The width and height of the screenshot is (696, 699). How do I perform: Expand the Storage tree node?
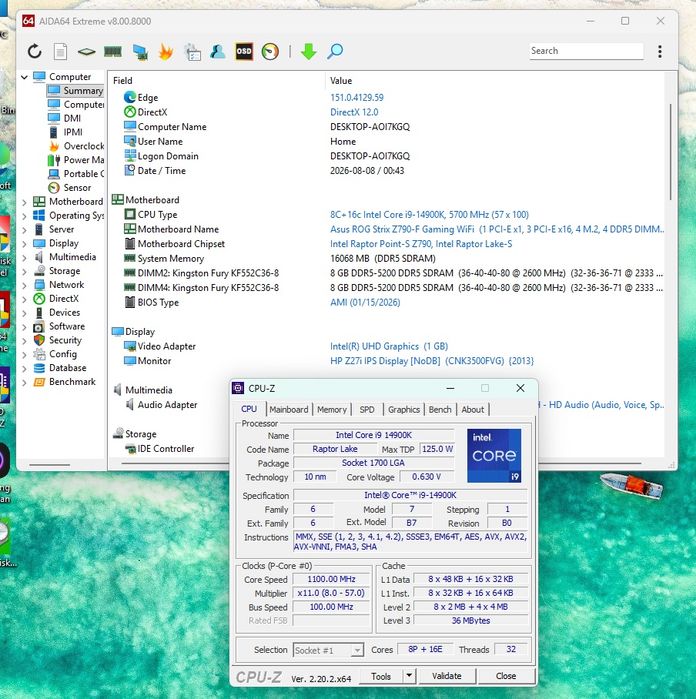(25, 271)
